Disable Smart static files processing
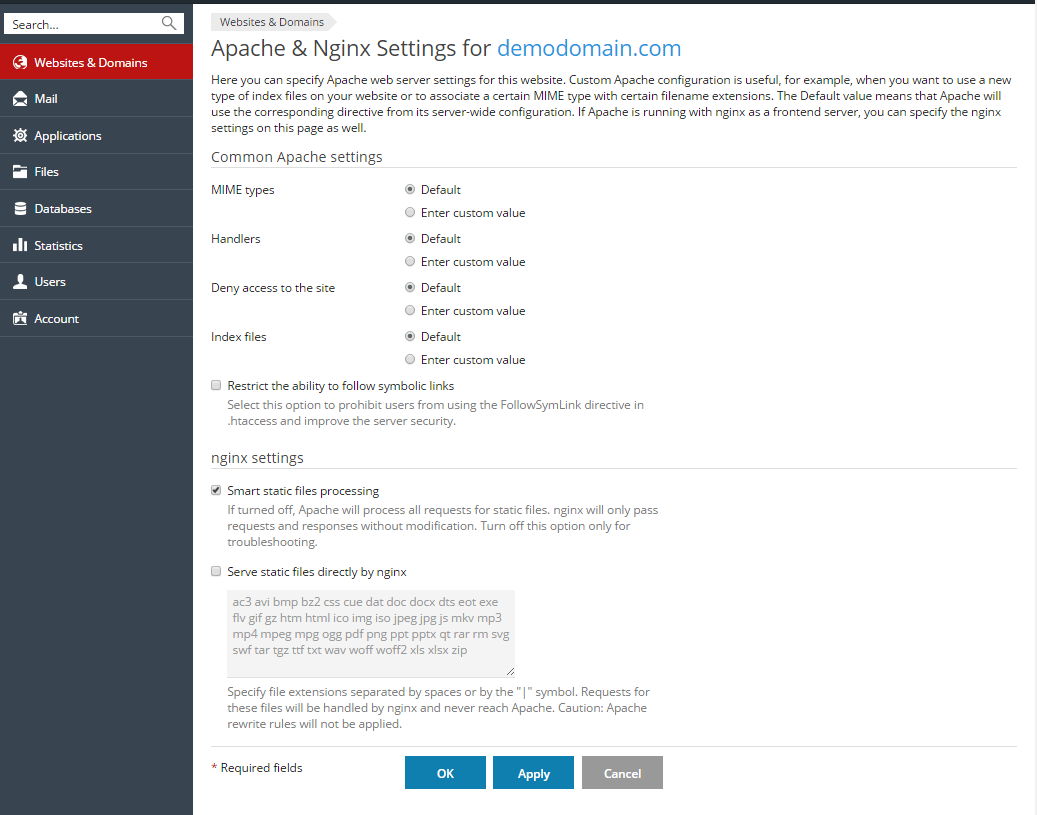Screen dimensions: 1037x815 [216, 490]
